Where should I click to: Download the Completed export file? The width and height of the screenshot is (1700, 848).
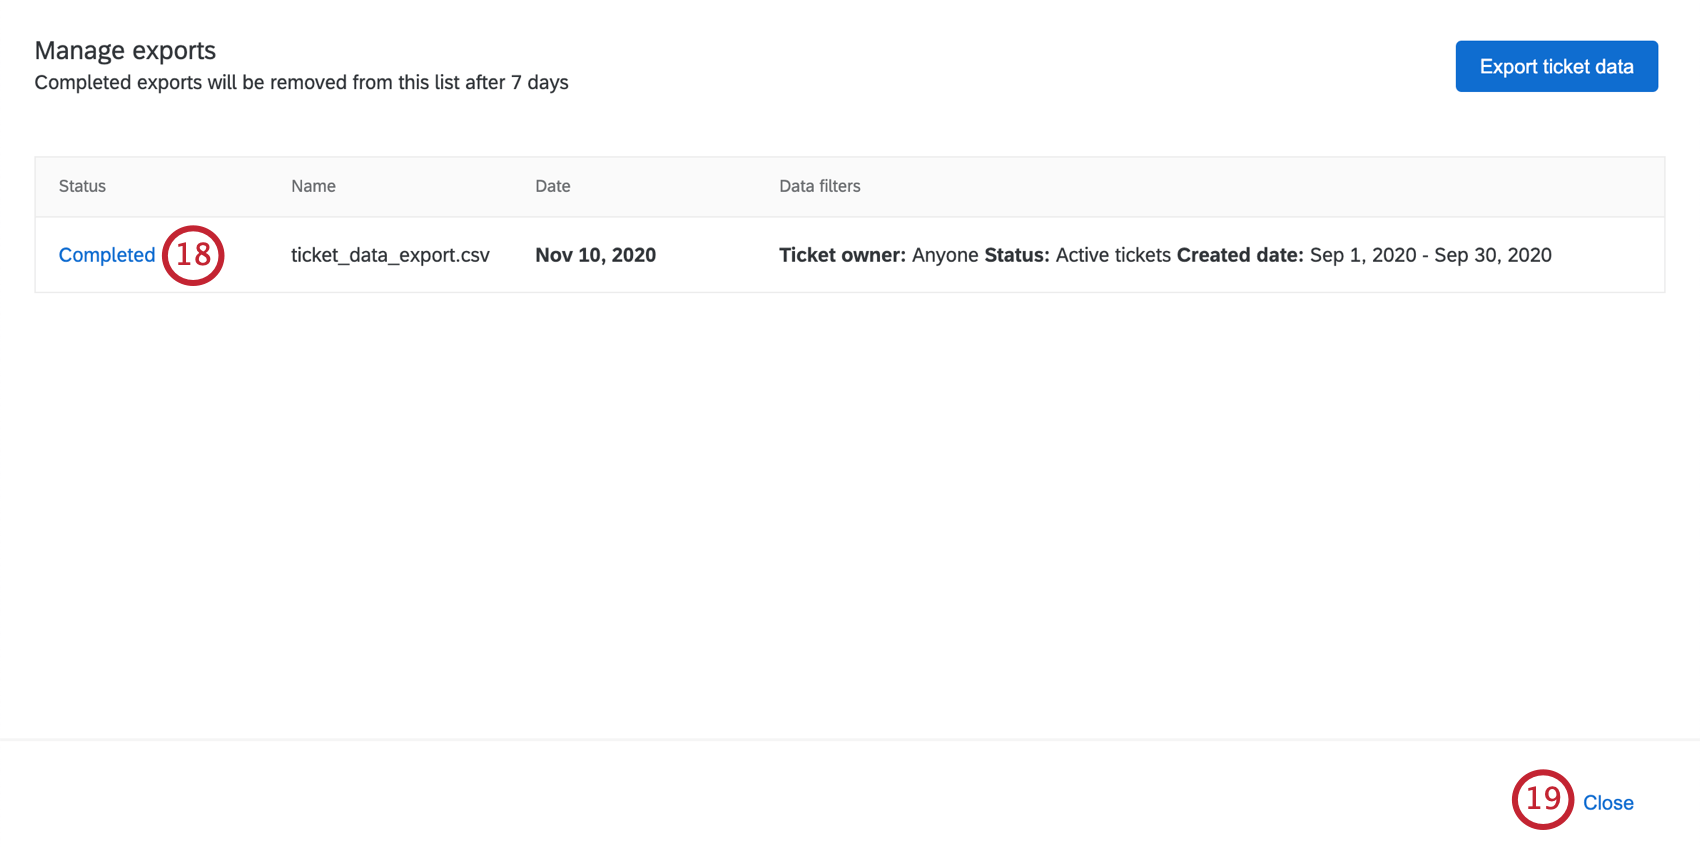coord(107,255)
